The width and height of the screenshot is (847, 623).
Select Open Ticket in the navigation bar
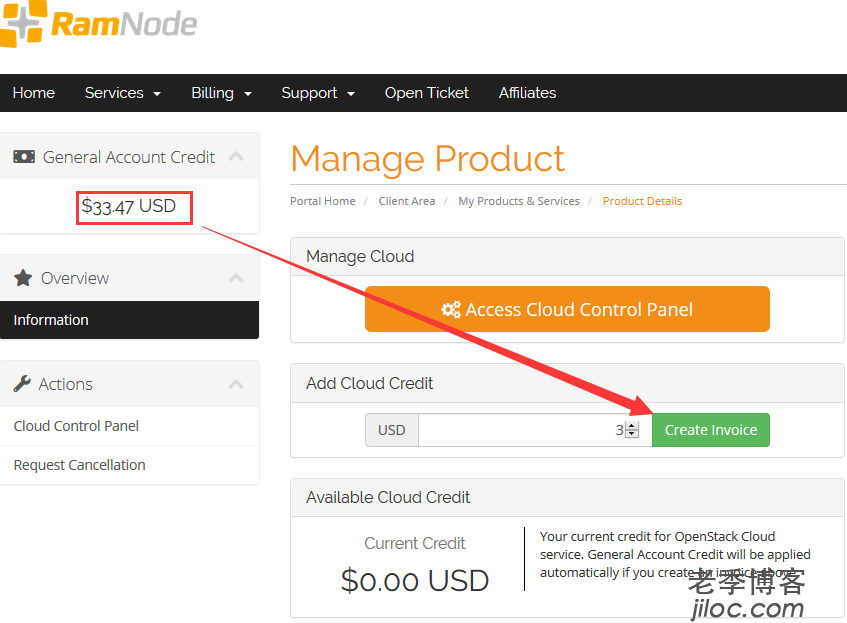click(427, 93)
